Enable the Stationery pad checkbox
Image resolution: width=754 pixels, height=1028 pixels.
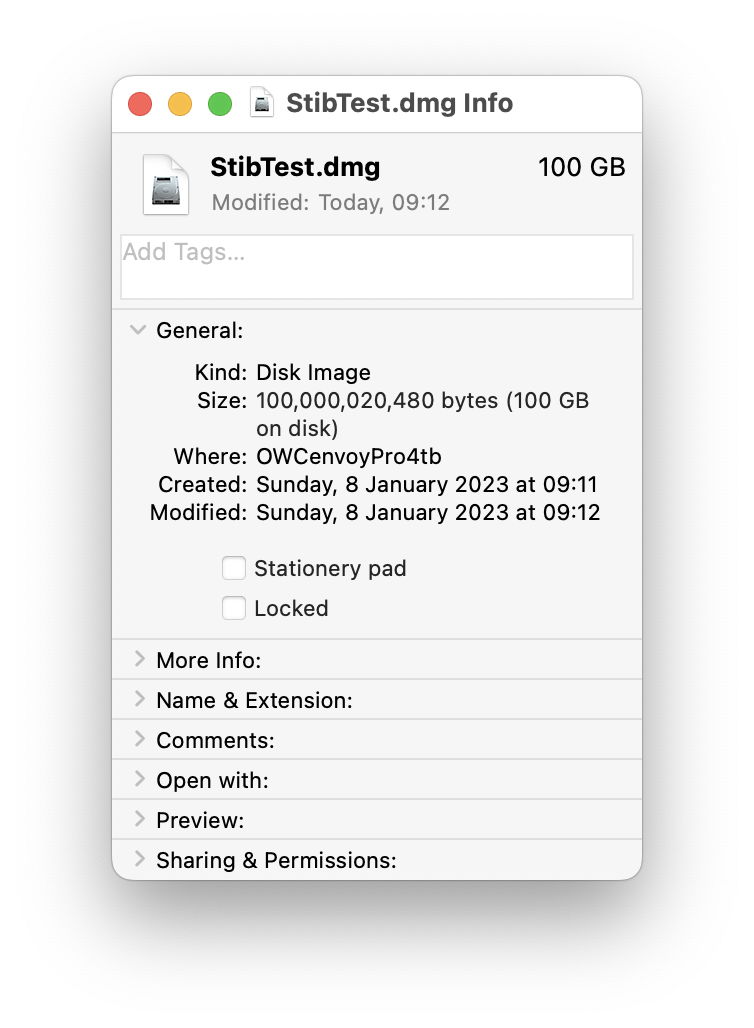233,568
